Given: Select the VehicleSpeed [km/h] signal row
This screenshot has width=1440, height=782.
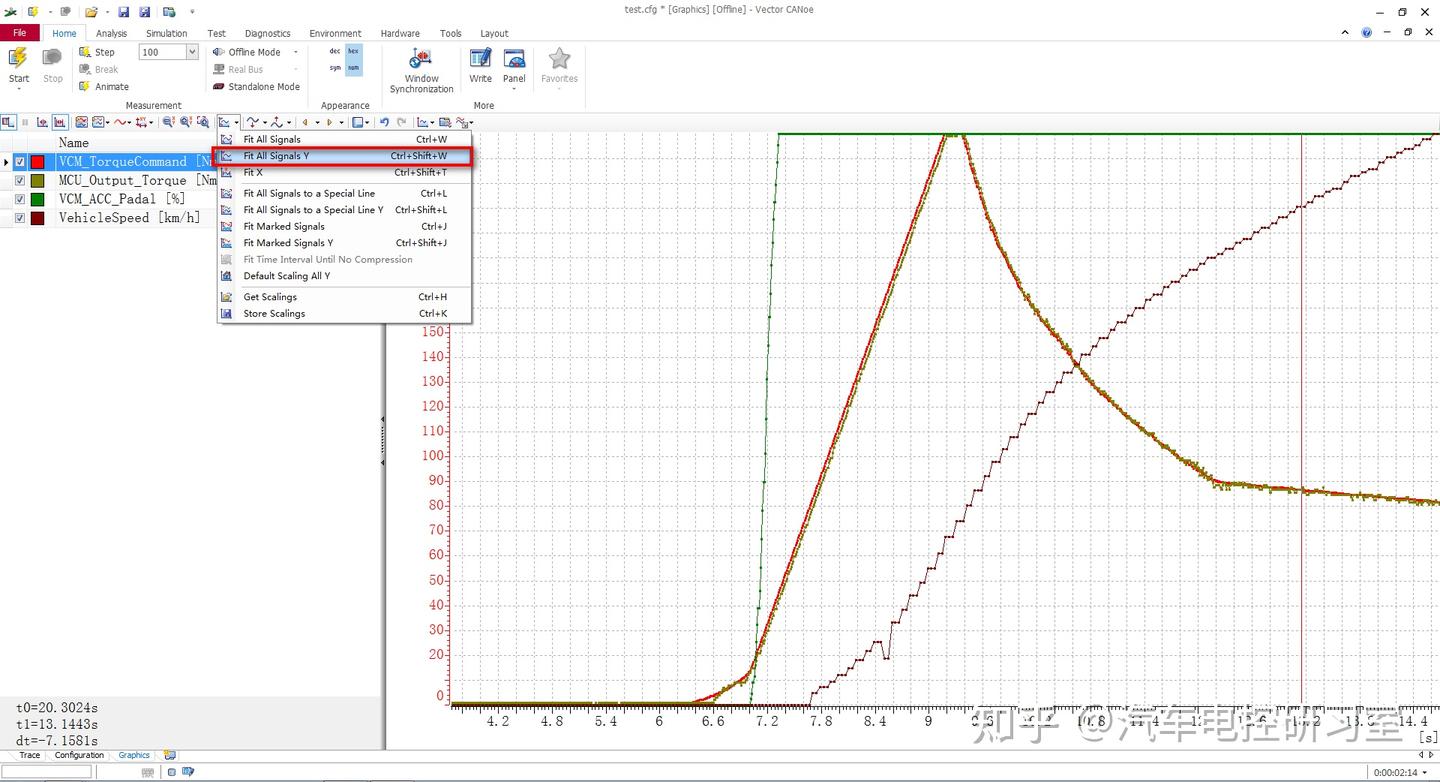Looking at the screenshot, I should point(129,218).
